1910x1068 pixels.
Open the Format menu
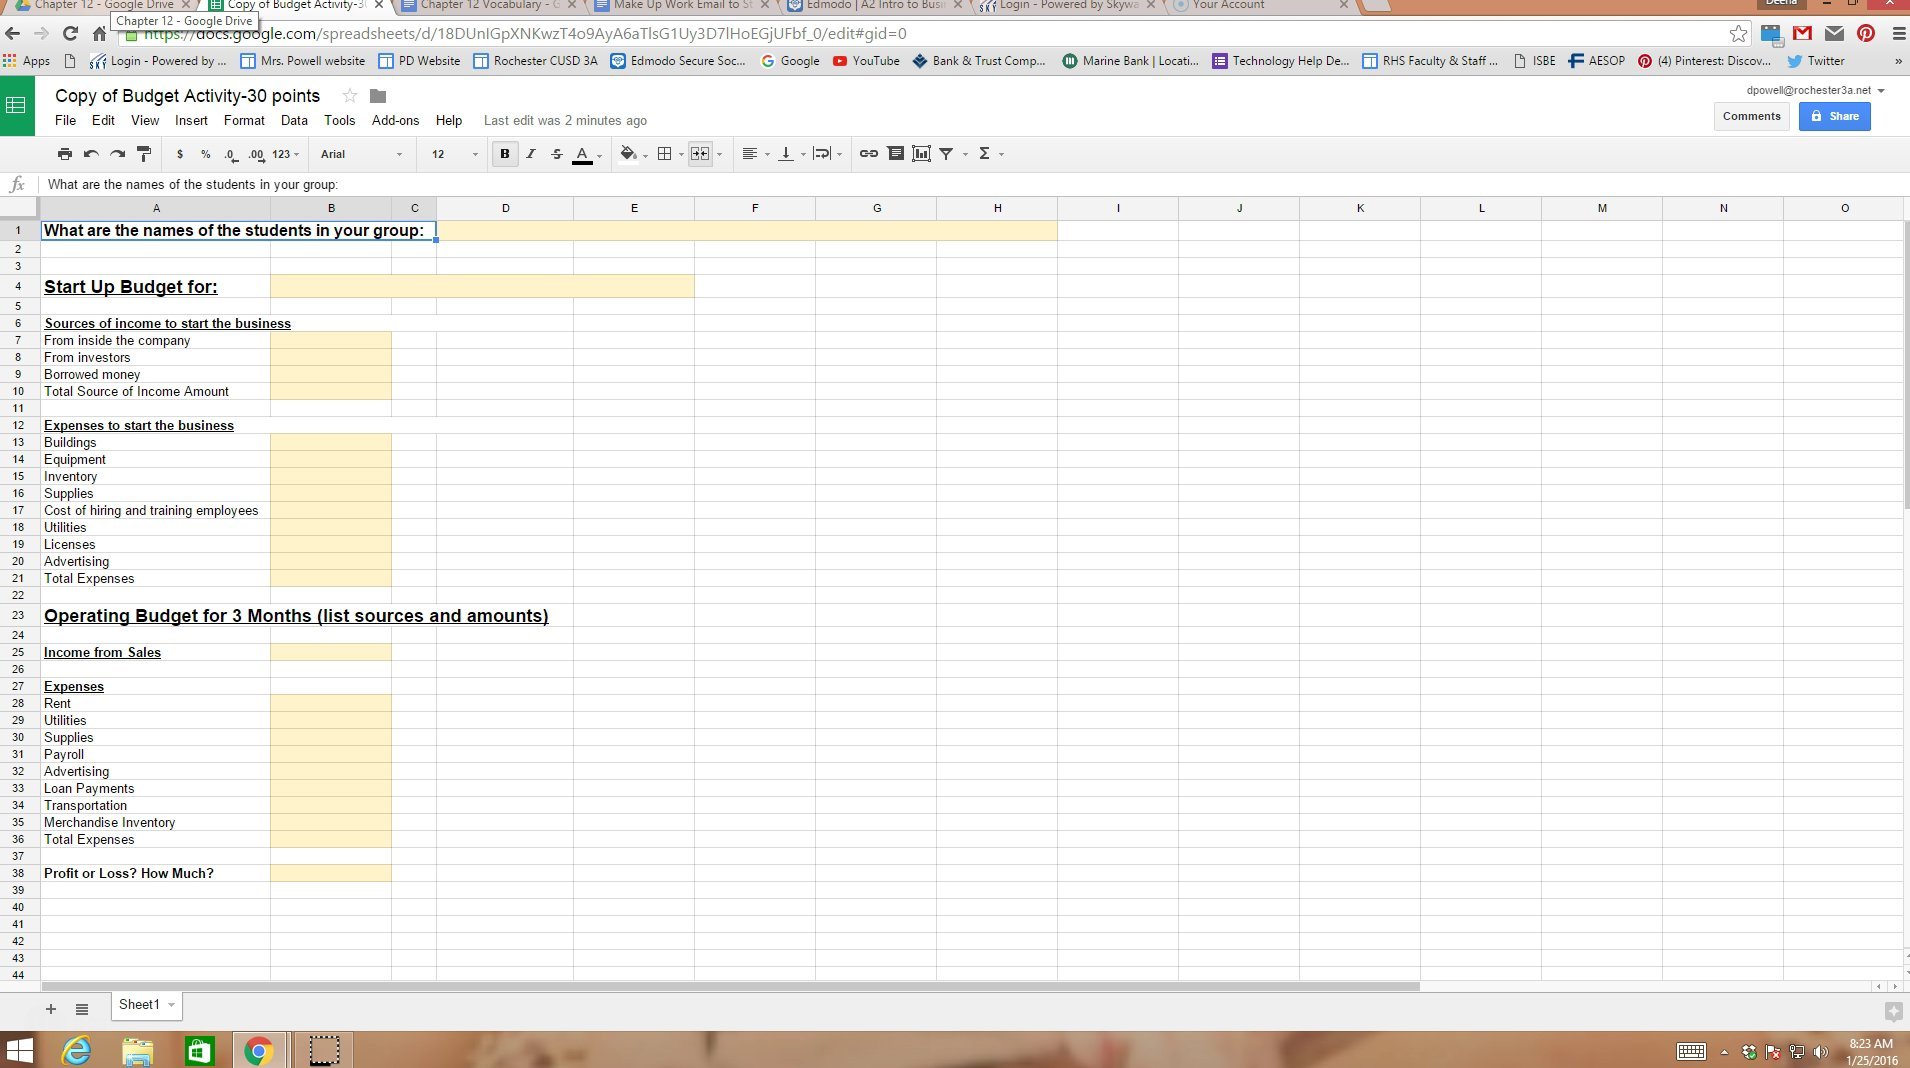coord(244,120)
